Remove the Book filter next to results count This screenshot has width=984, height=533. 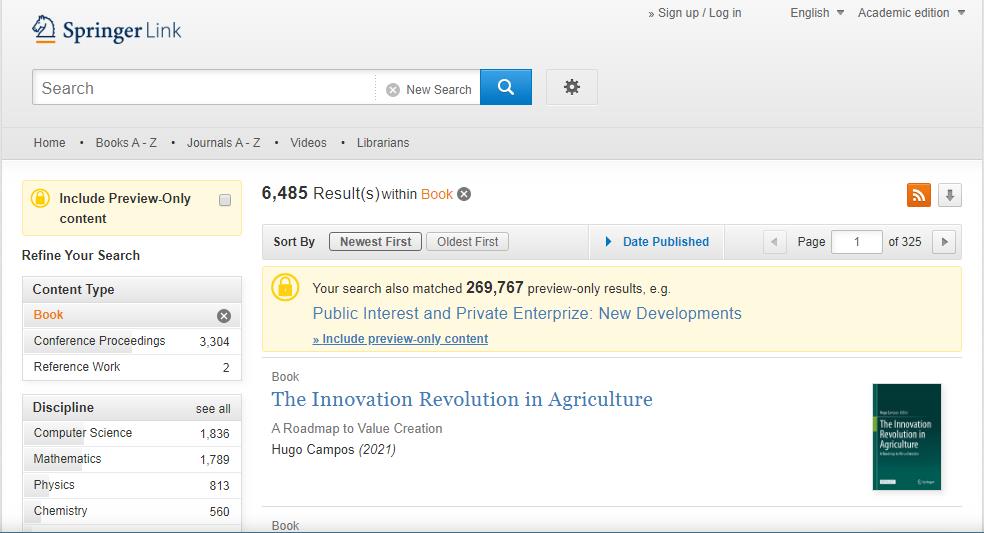(464, 194)
